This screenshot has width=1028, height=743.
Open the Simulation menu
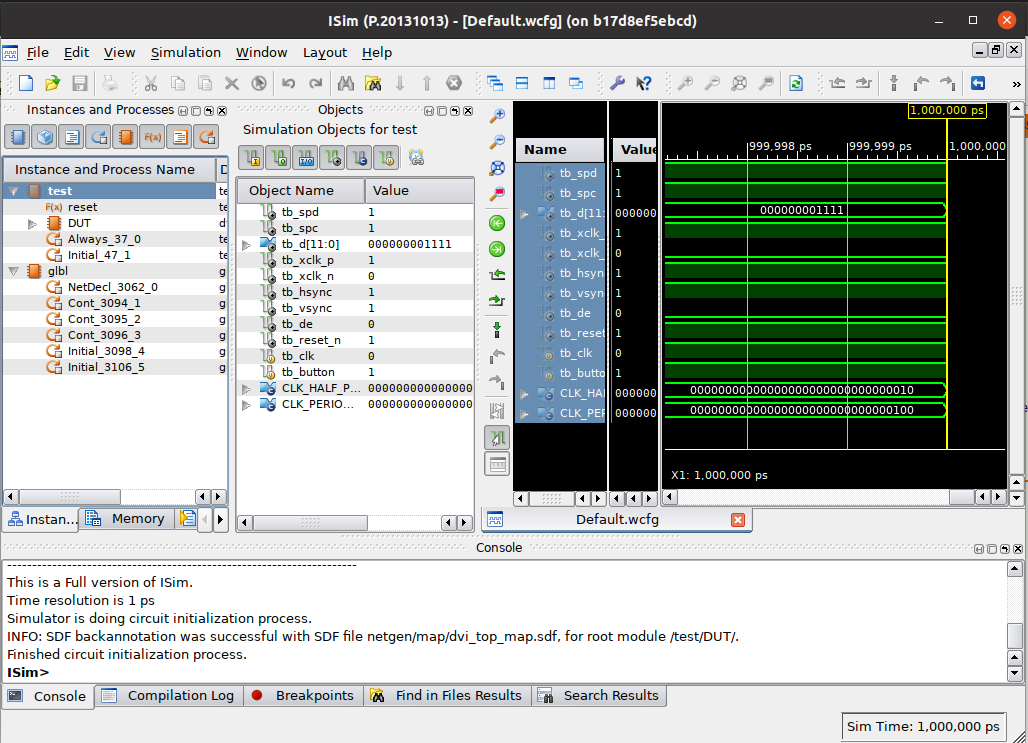click(x=185, y=52)
